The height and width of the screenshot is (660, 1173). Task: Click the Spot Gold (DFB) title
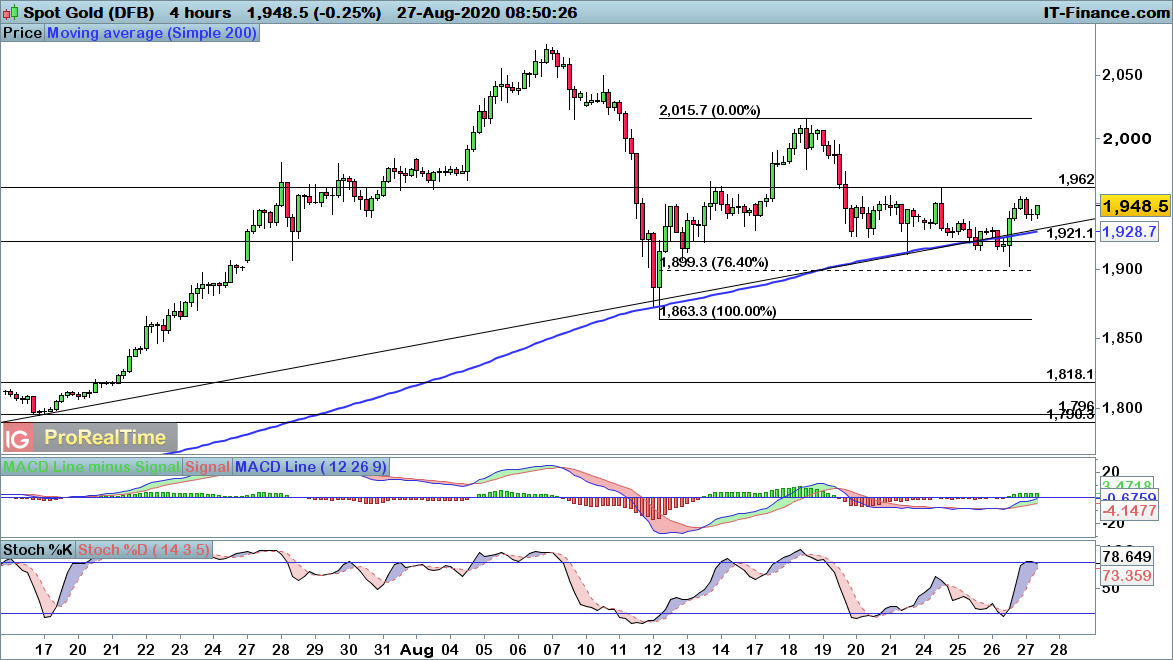88,13
